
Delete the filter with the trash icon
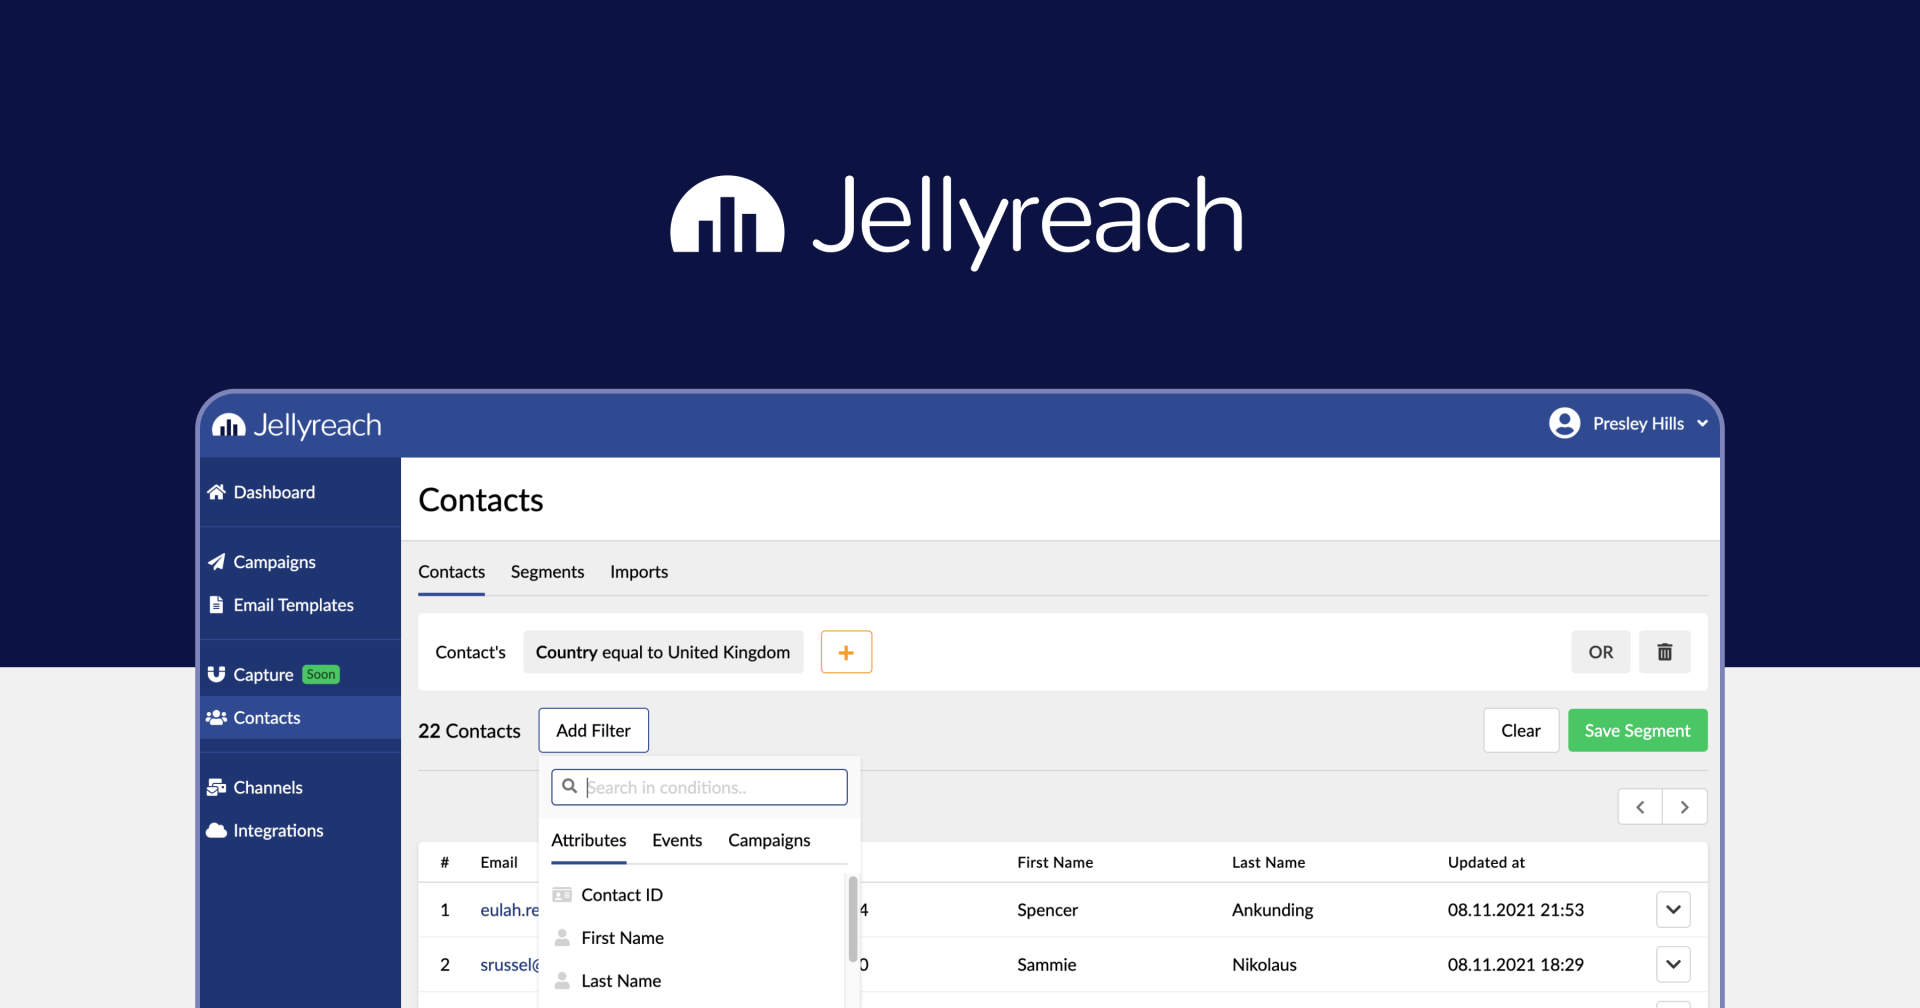coord(1664,652)
